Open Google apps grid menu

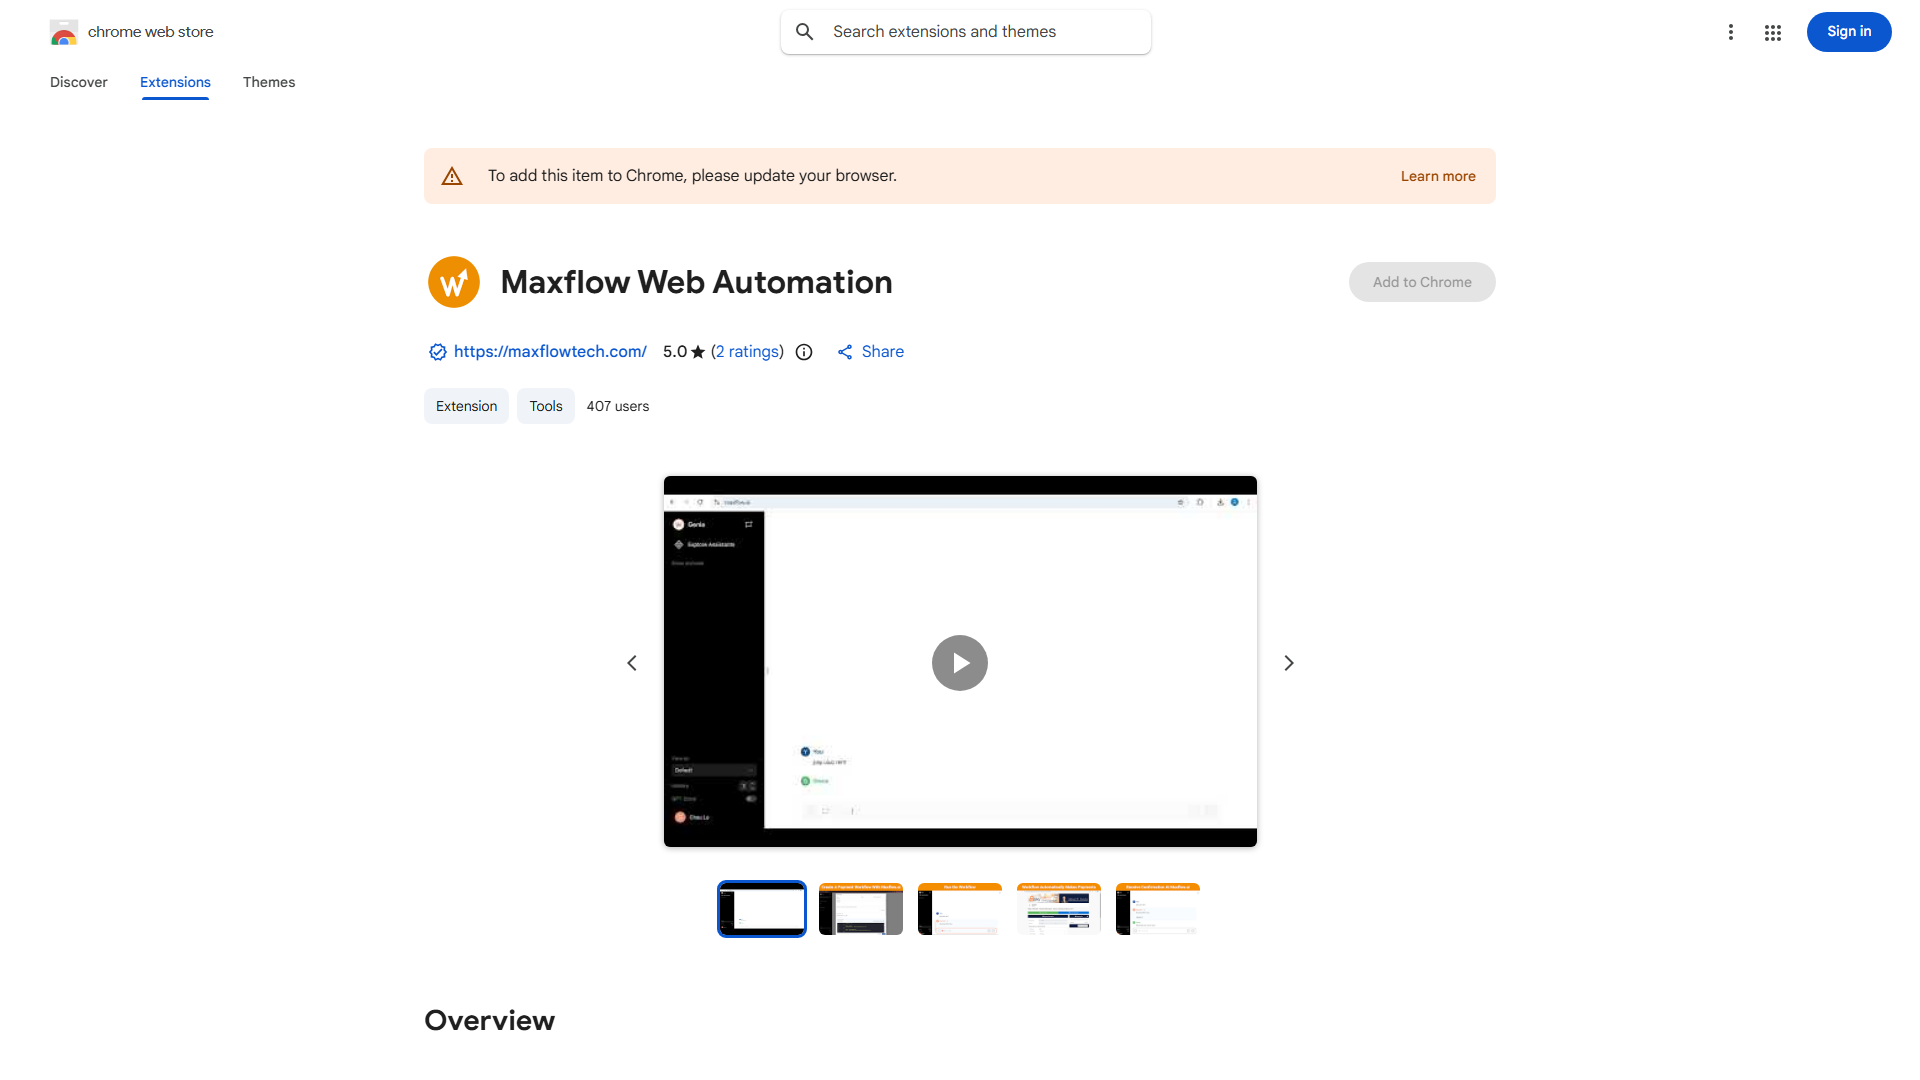tap(1772, 32)
